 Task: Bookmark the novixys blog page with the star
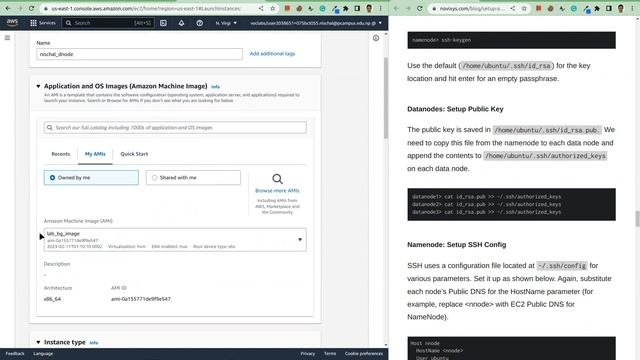pyautogui.click(x=524, y=8)
